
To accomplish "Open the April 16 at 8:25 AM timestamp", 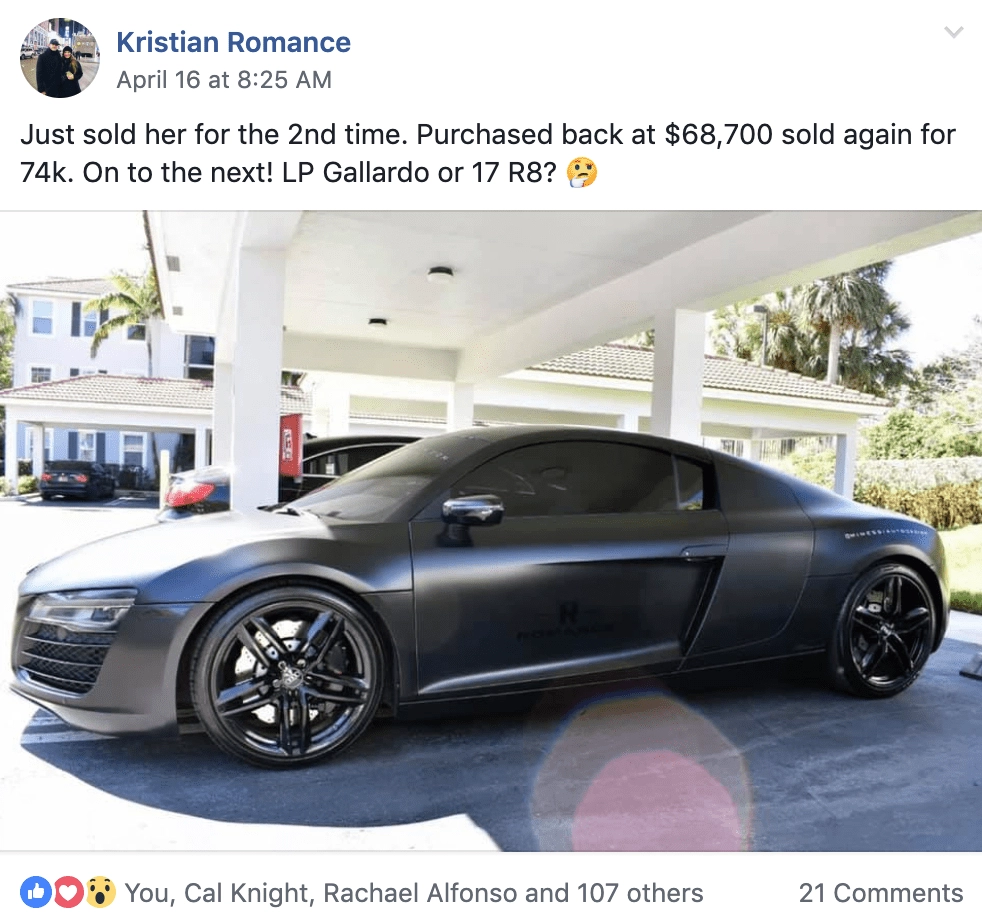I will pyautogui.click(x=224, y=80).
